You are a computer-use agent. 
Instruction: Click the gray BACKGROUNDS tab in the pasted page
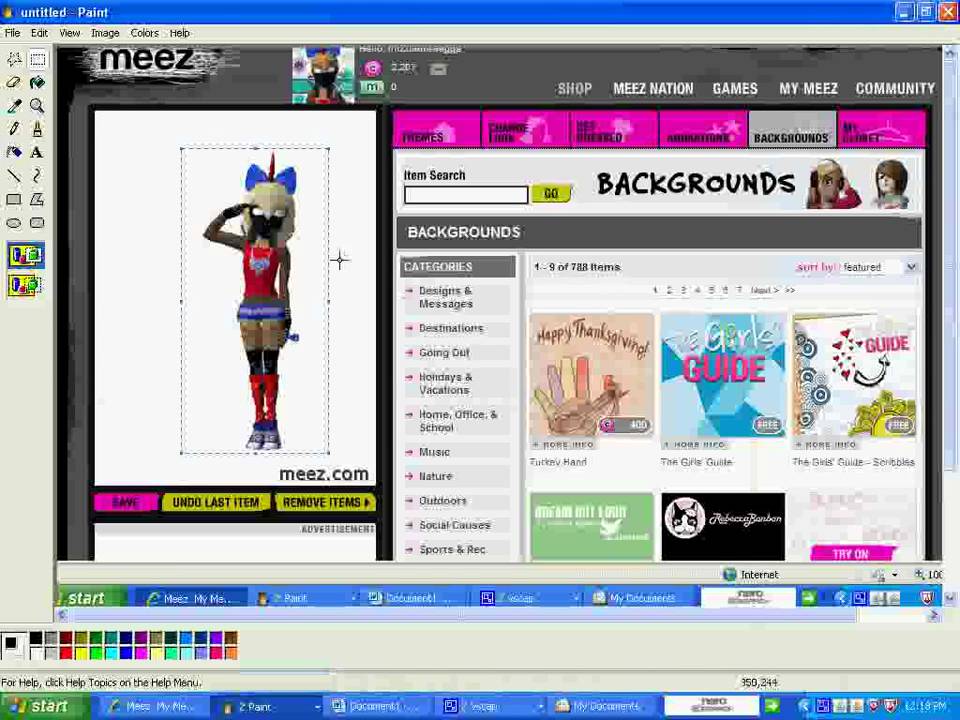pyautogui.click(x=792, y=129)
